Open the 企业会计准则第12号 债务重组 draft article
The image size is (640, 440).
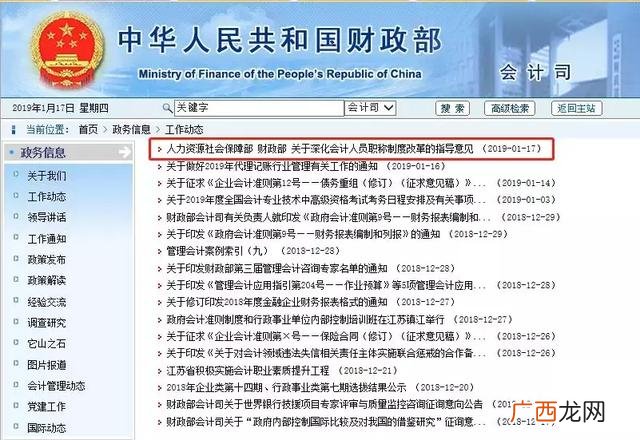coord(326,183)
